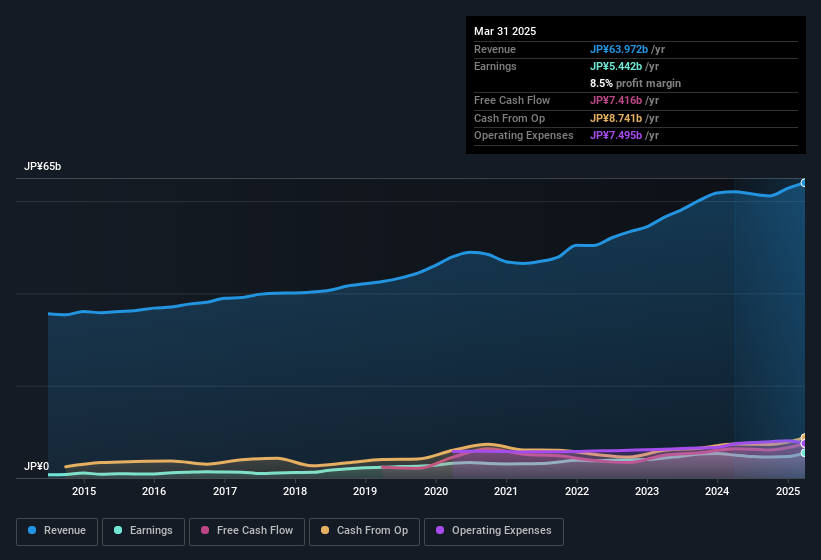Toggle the Free Cash Flow legend button
The height and width of the screenshot is (560, 821).
(247, 531)
